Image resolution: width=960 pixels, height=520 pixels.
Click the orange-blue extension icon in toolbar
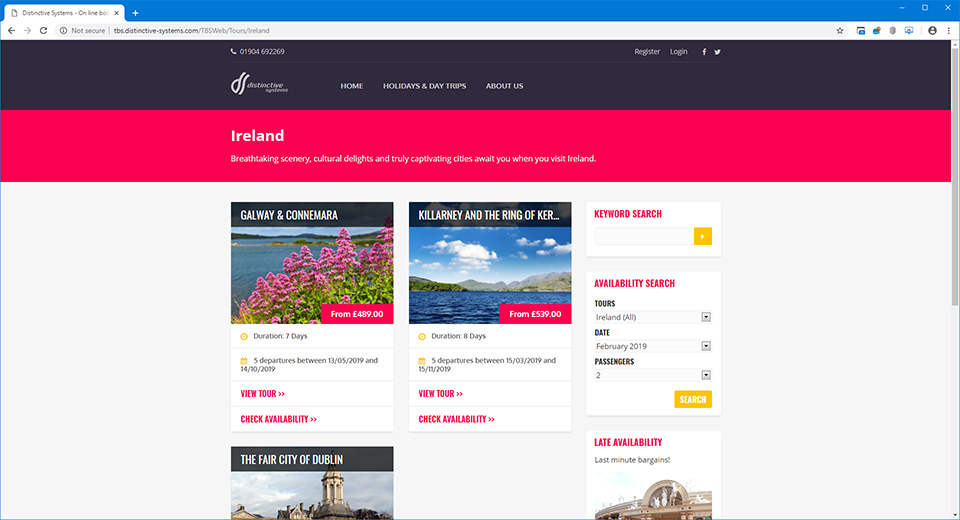[877, 31]
